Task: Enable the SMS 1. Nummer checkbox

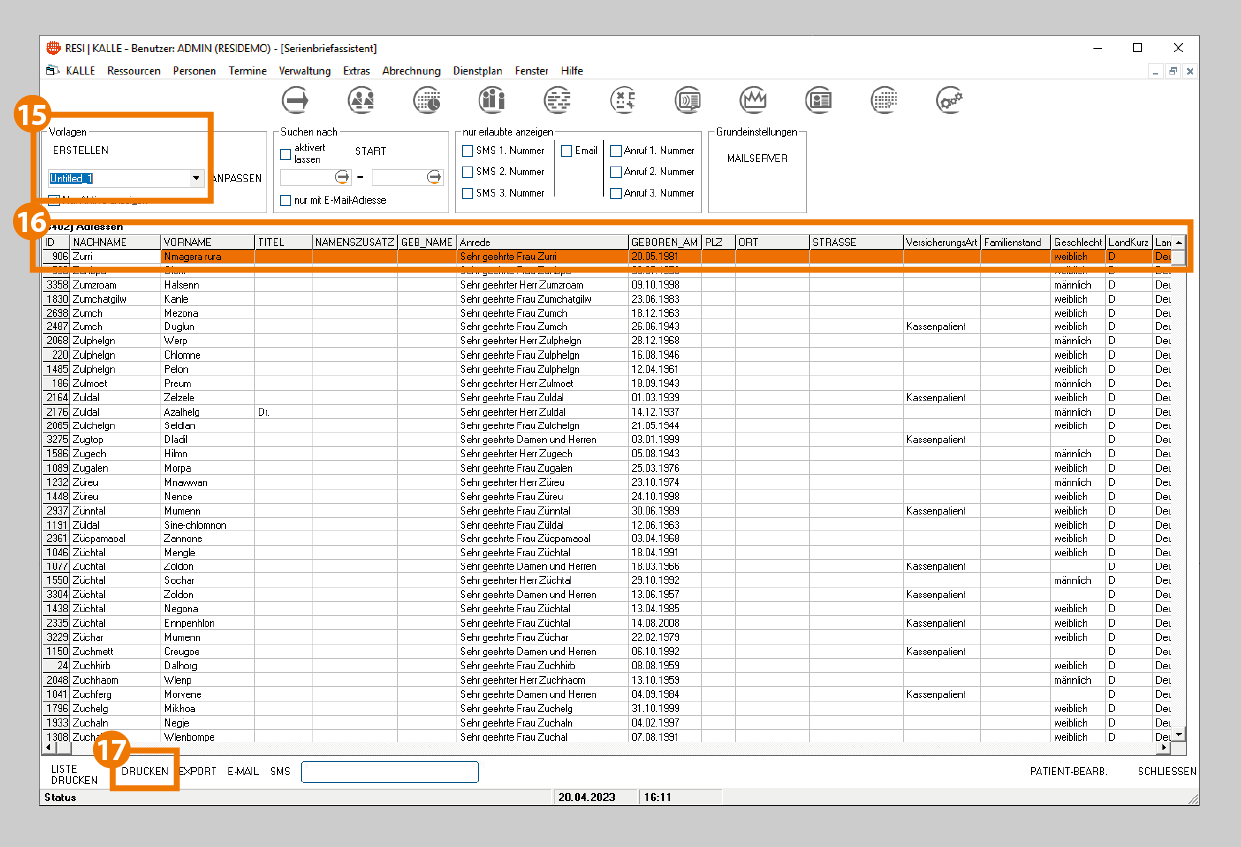Action: [x=467, y=151]
